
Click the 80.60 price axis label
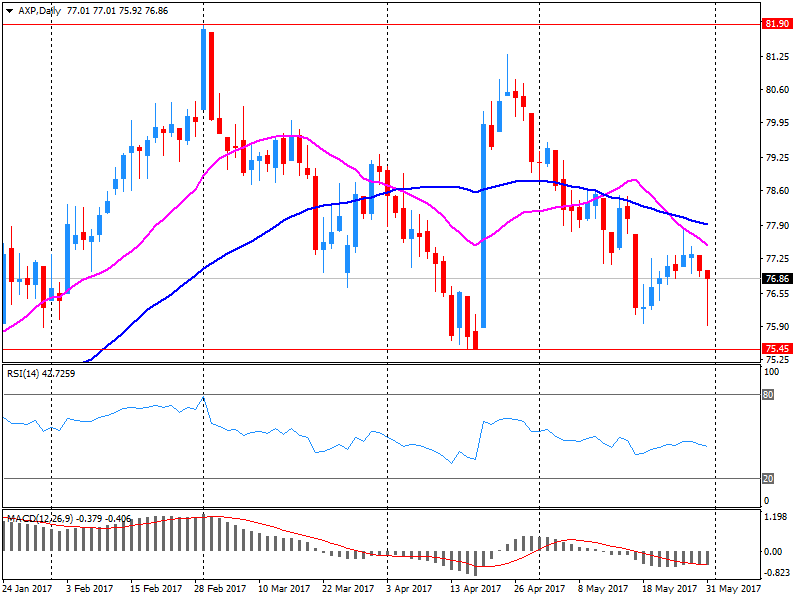click(777, 89)
